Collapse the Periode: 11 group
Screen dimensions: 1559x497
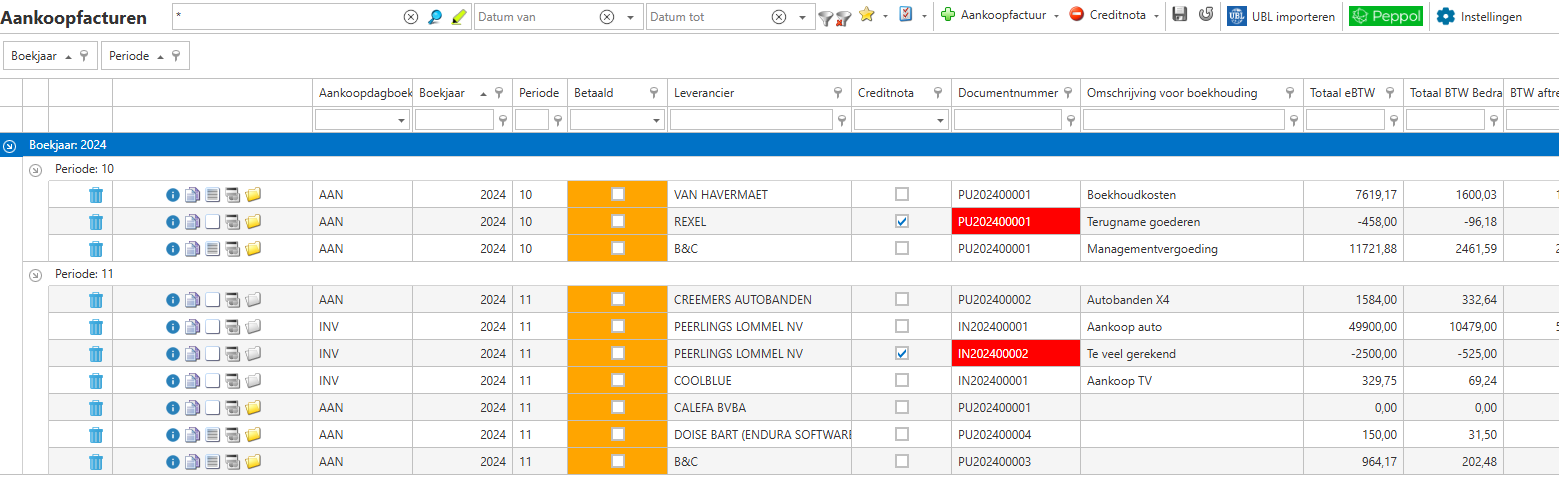36,275
